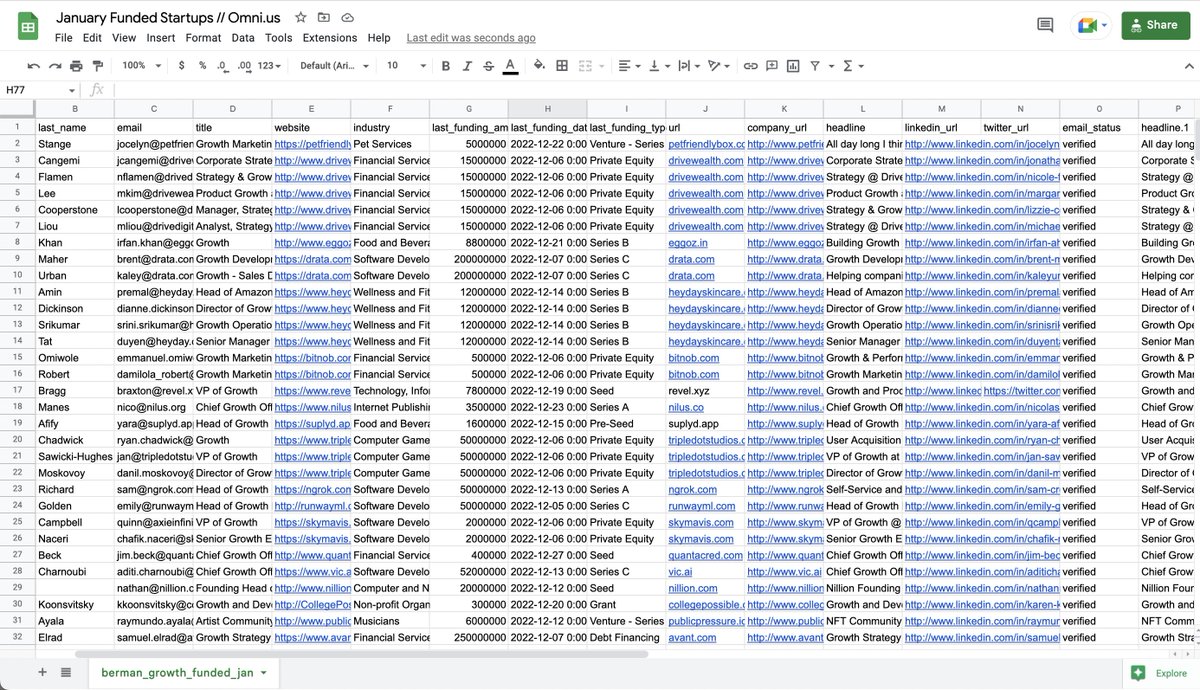This screenshot has height=690, width=1200.
Task: Click the merge cells icon
Action: point(585,65)
